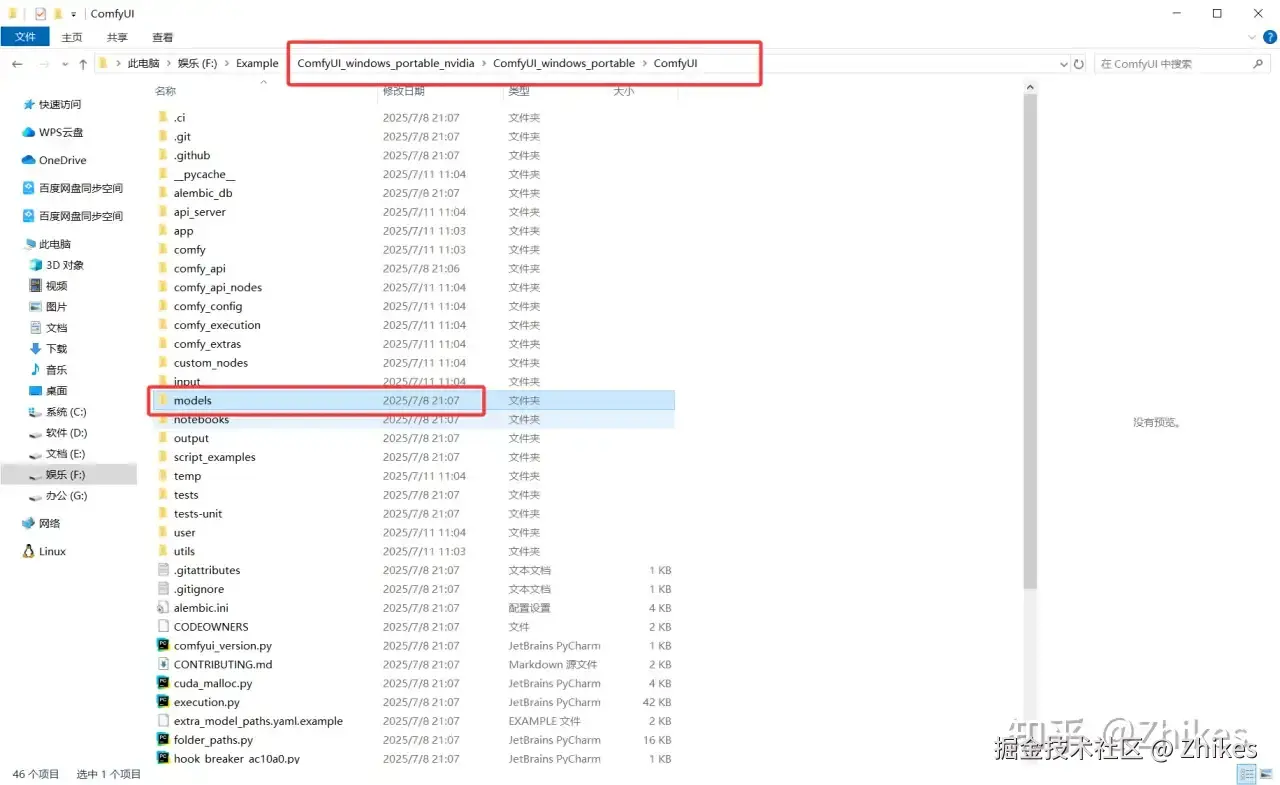Viewport: 1280px width, 785px height.
Task: Expand chevron after 此电脑 in address bar
Action: tap(168, 63)
